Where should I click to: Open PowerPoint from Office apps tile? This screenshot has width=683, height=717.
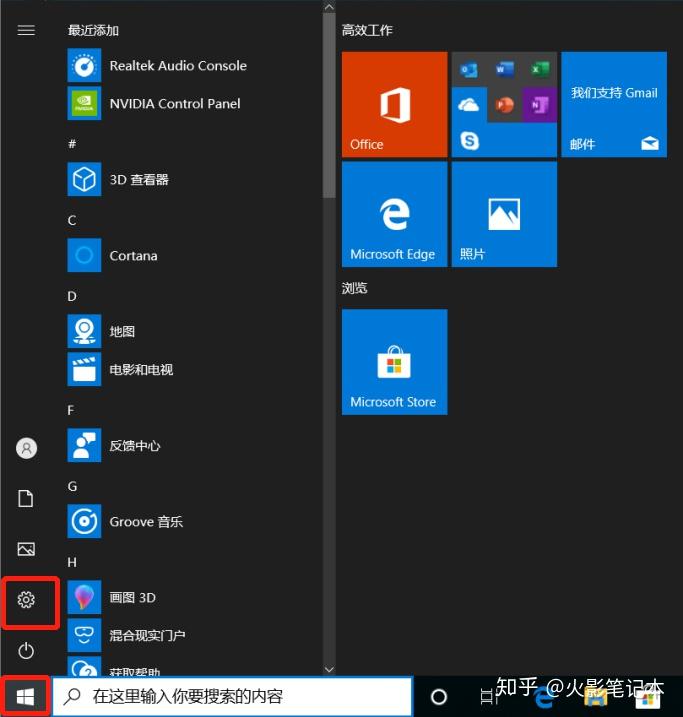pos(504,105)
